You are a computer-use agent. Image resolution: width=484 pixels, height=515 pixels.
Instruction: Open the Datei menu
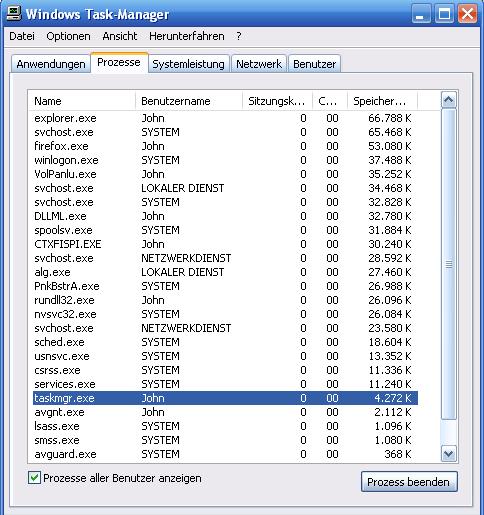click(x=22, y=36)
